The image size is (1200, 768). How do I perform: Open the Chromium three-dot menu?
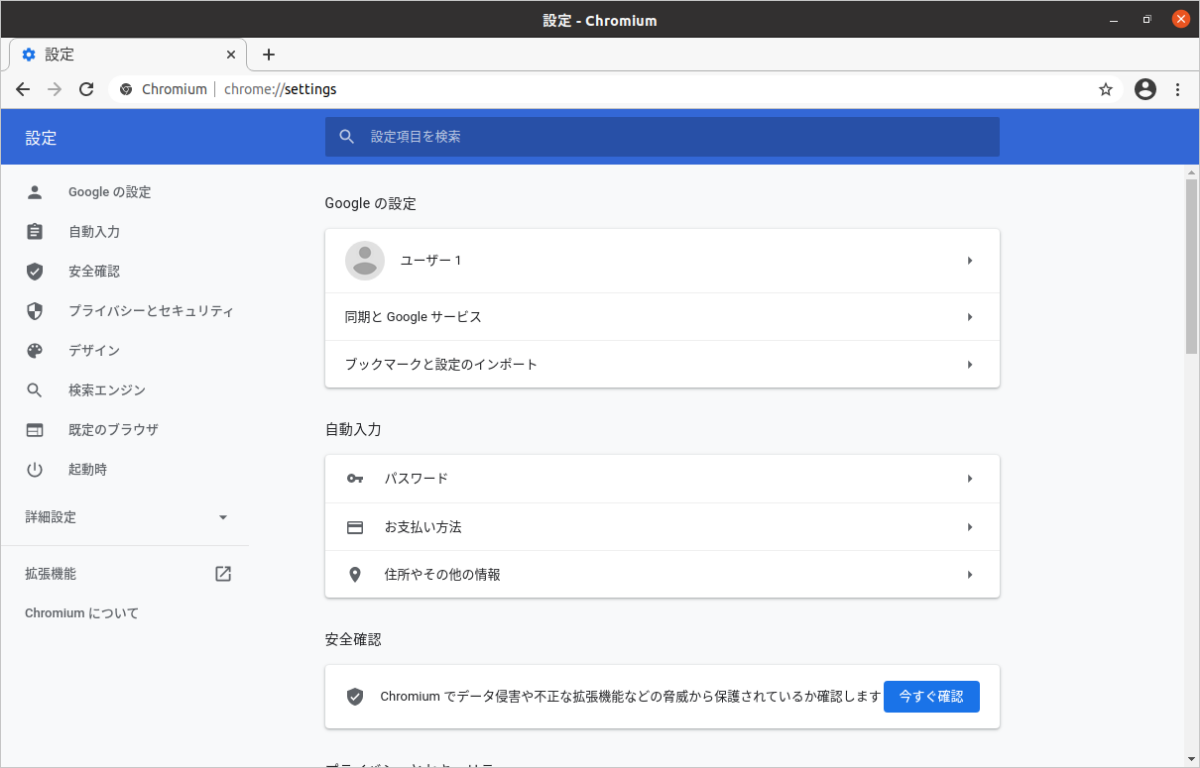(x=1177, y=89)
